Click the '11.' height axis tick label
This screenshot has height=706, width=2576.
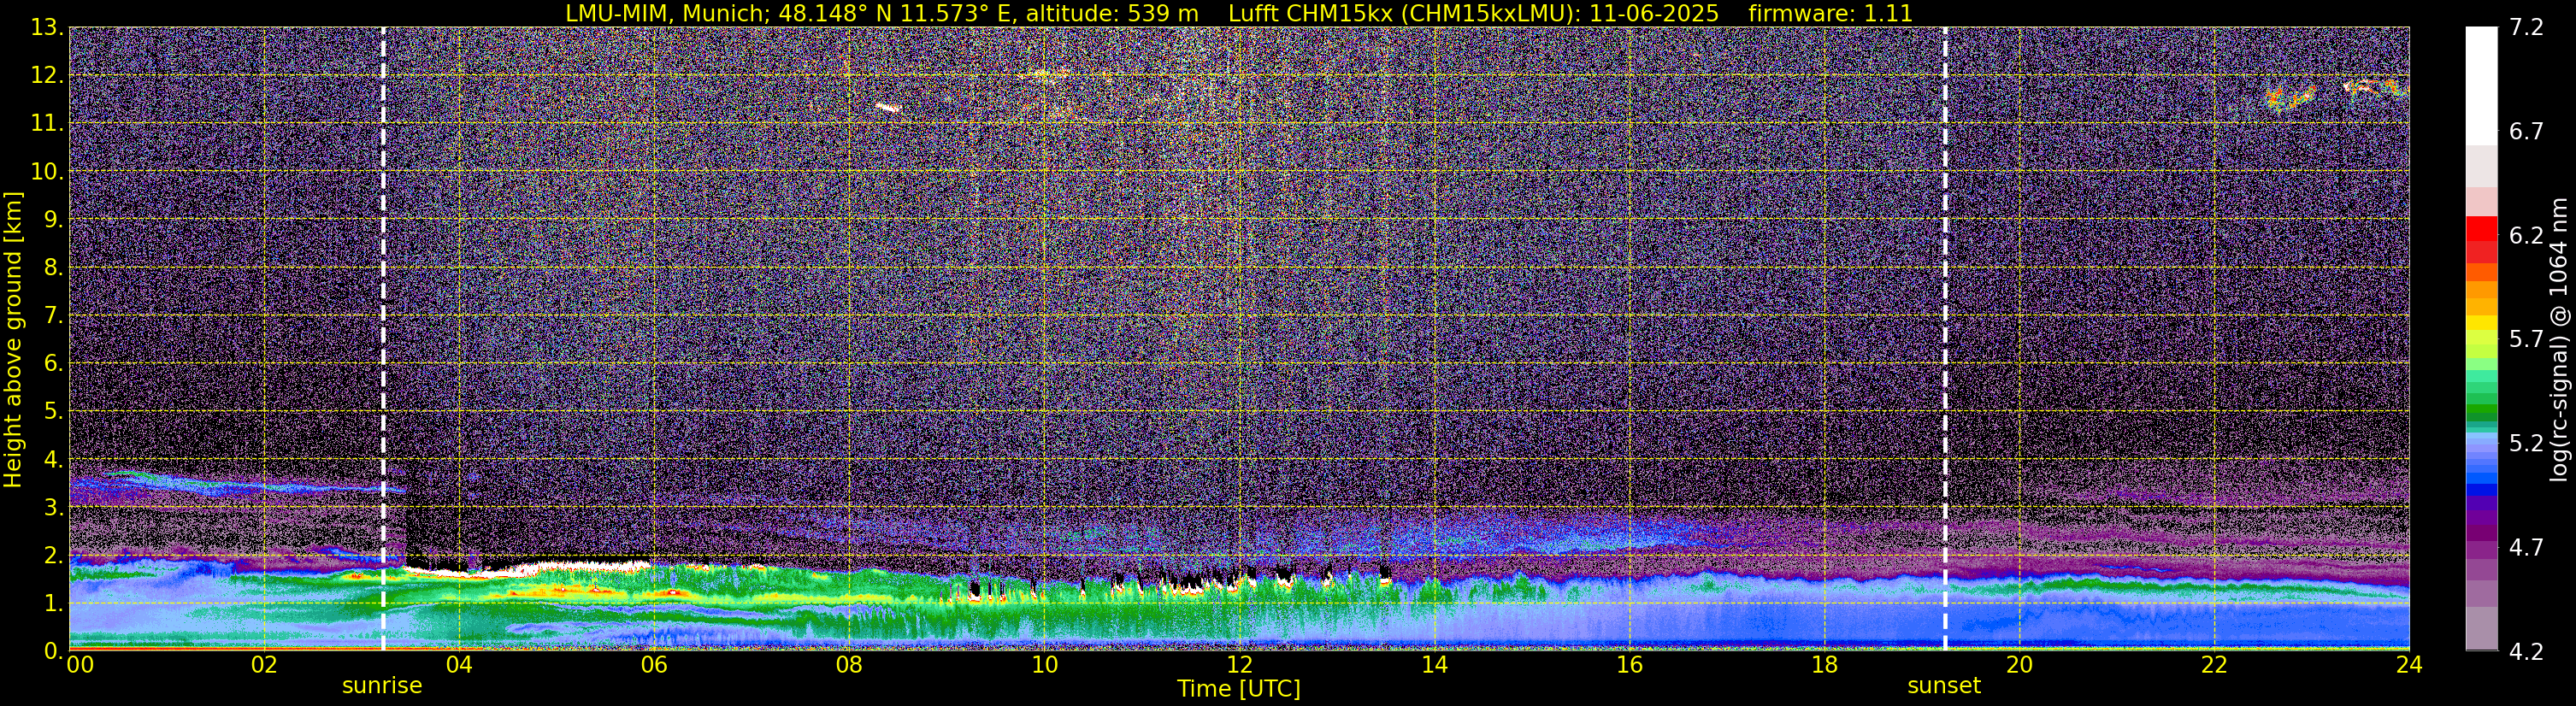coord(47,123)
